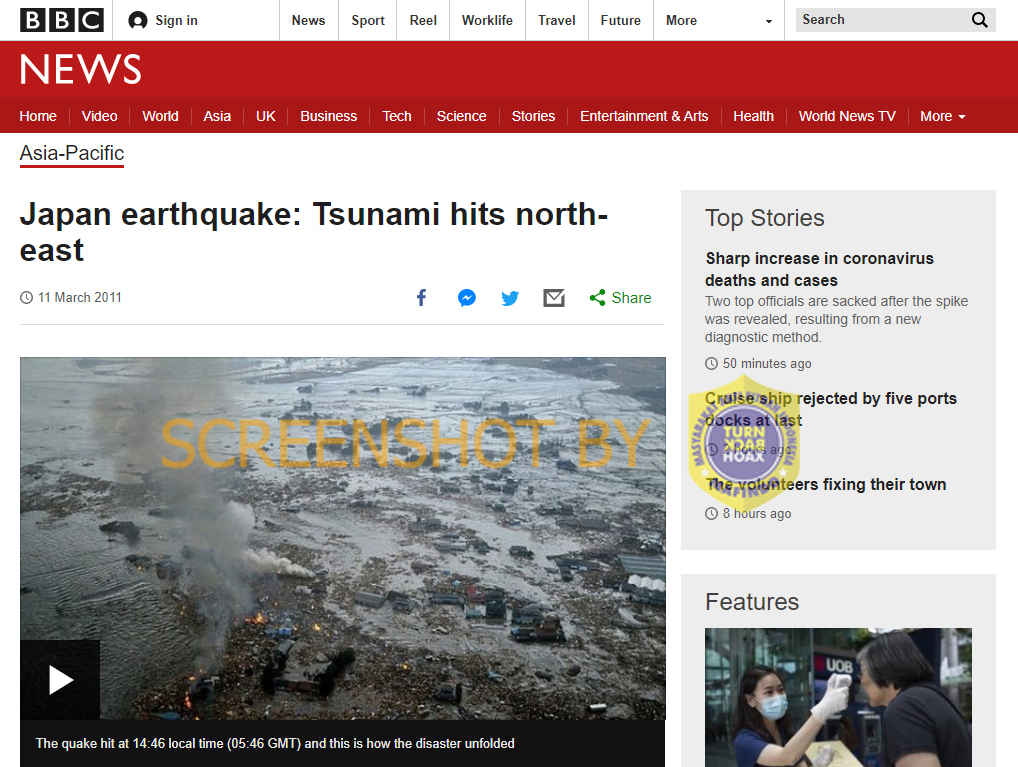Go to UK section
Viewport: 1018px width, 767px height.
(266, 116)
